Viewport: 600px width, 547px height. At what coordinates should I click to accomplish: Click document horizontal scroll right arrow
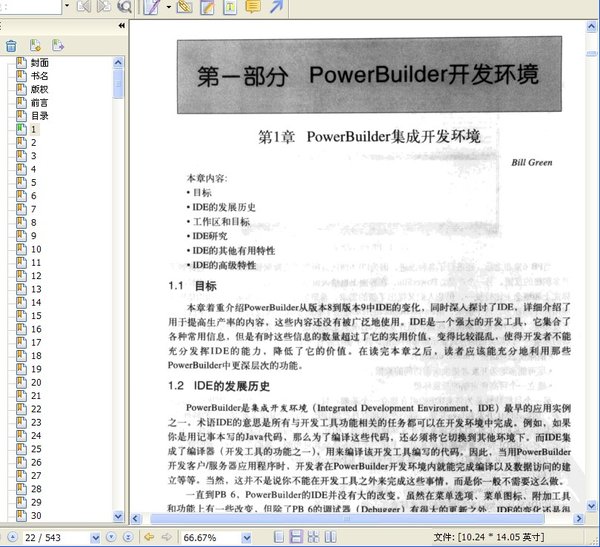(x=579, y=519)
